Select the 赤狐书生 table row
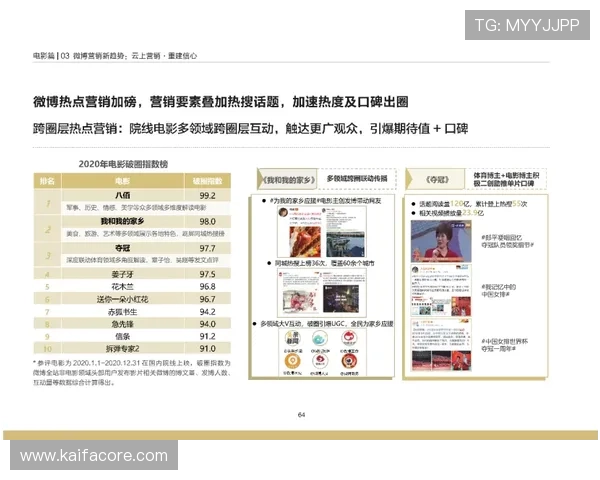The width and height of the screenshot is (600, 480). tap(132, 312)
